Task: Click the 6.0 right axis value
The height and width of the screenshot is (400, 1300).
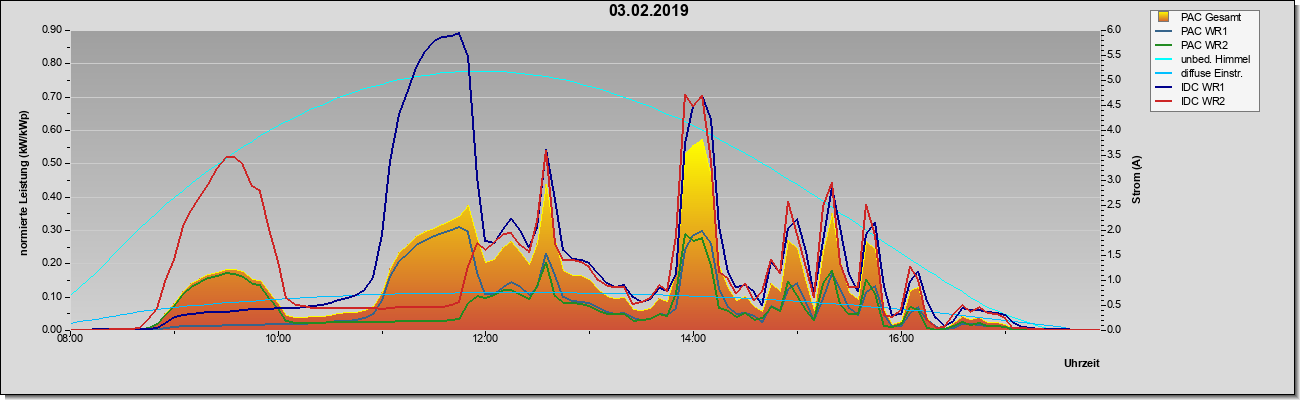Action: [x=1115, y=30]
